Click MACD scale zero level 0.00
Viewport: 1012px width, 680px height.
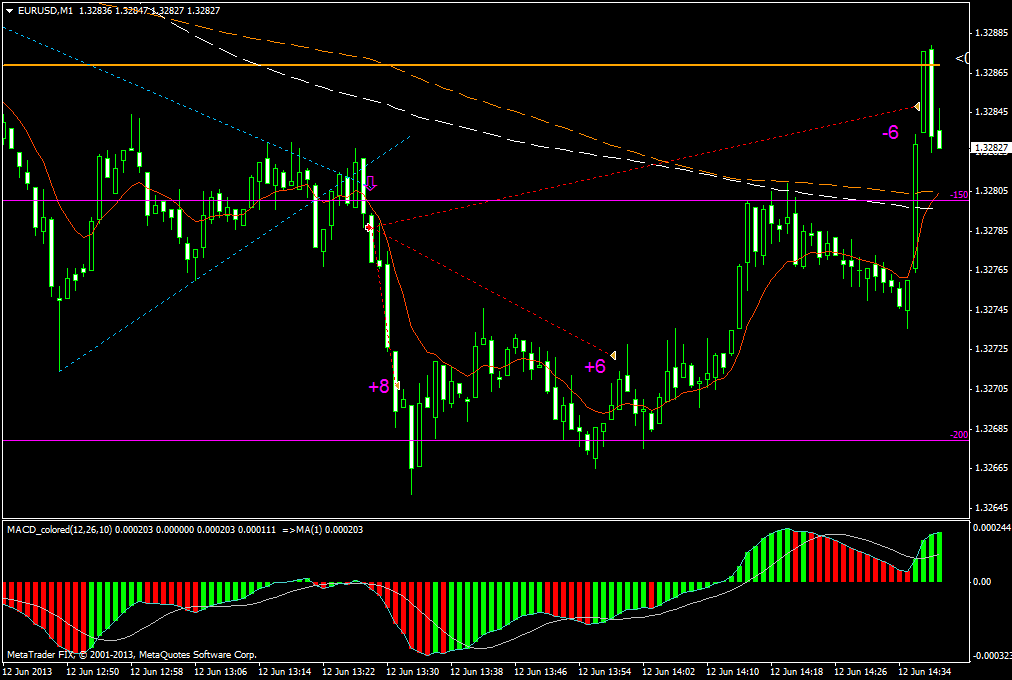pos(982,581)
